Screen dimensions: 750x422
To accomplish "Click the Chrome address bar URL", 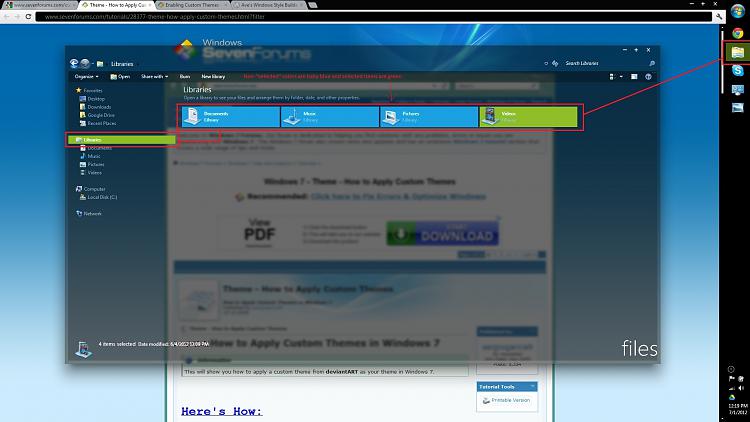I will pos(155,17).
